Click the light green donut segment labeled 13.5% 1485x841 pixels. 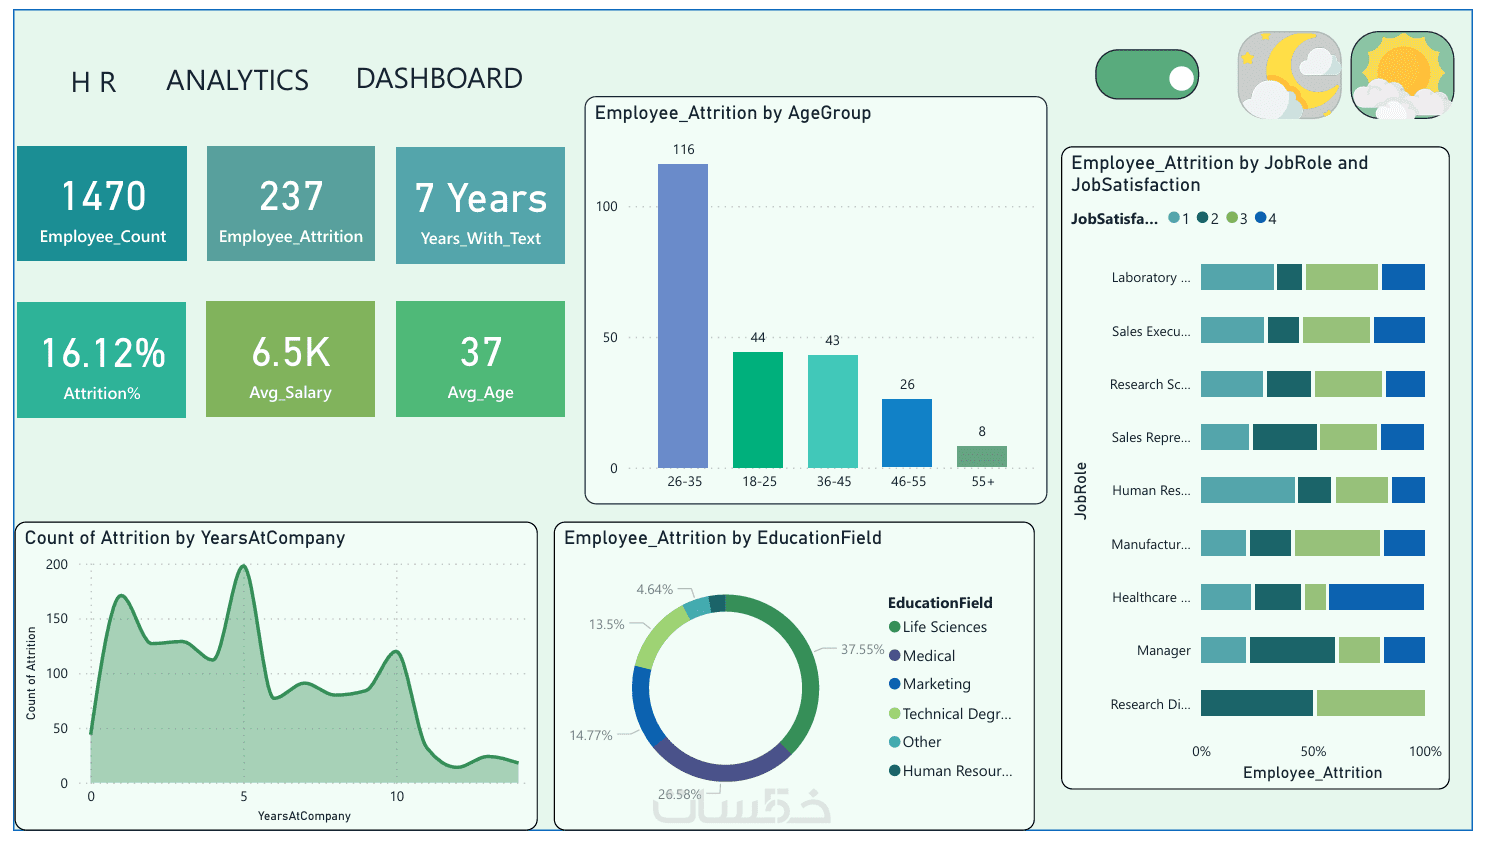click(658, 635)
